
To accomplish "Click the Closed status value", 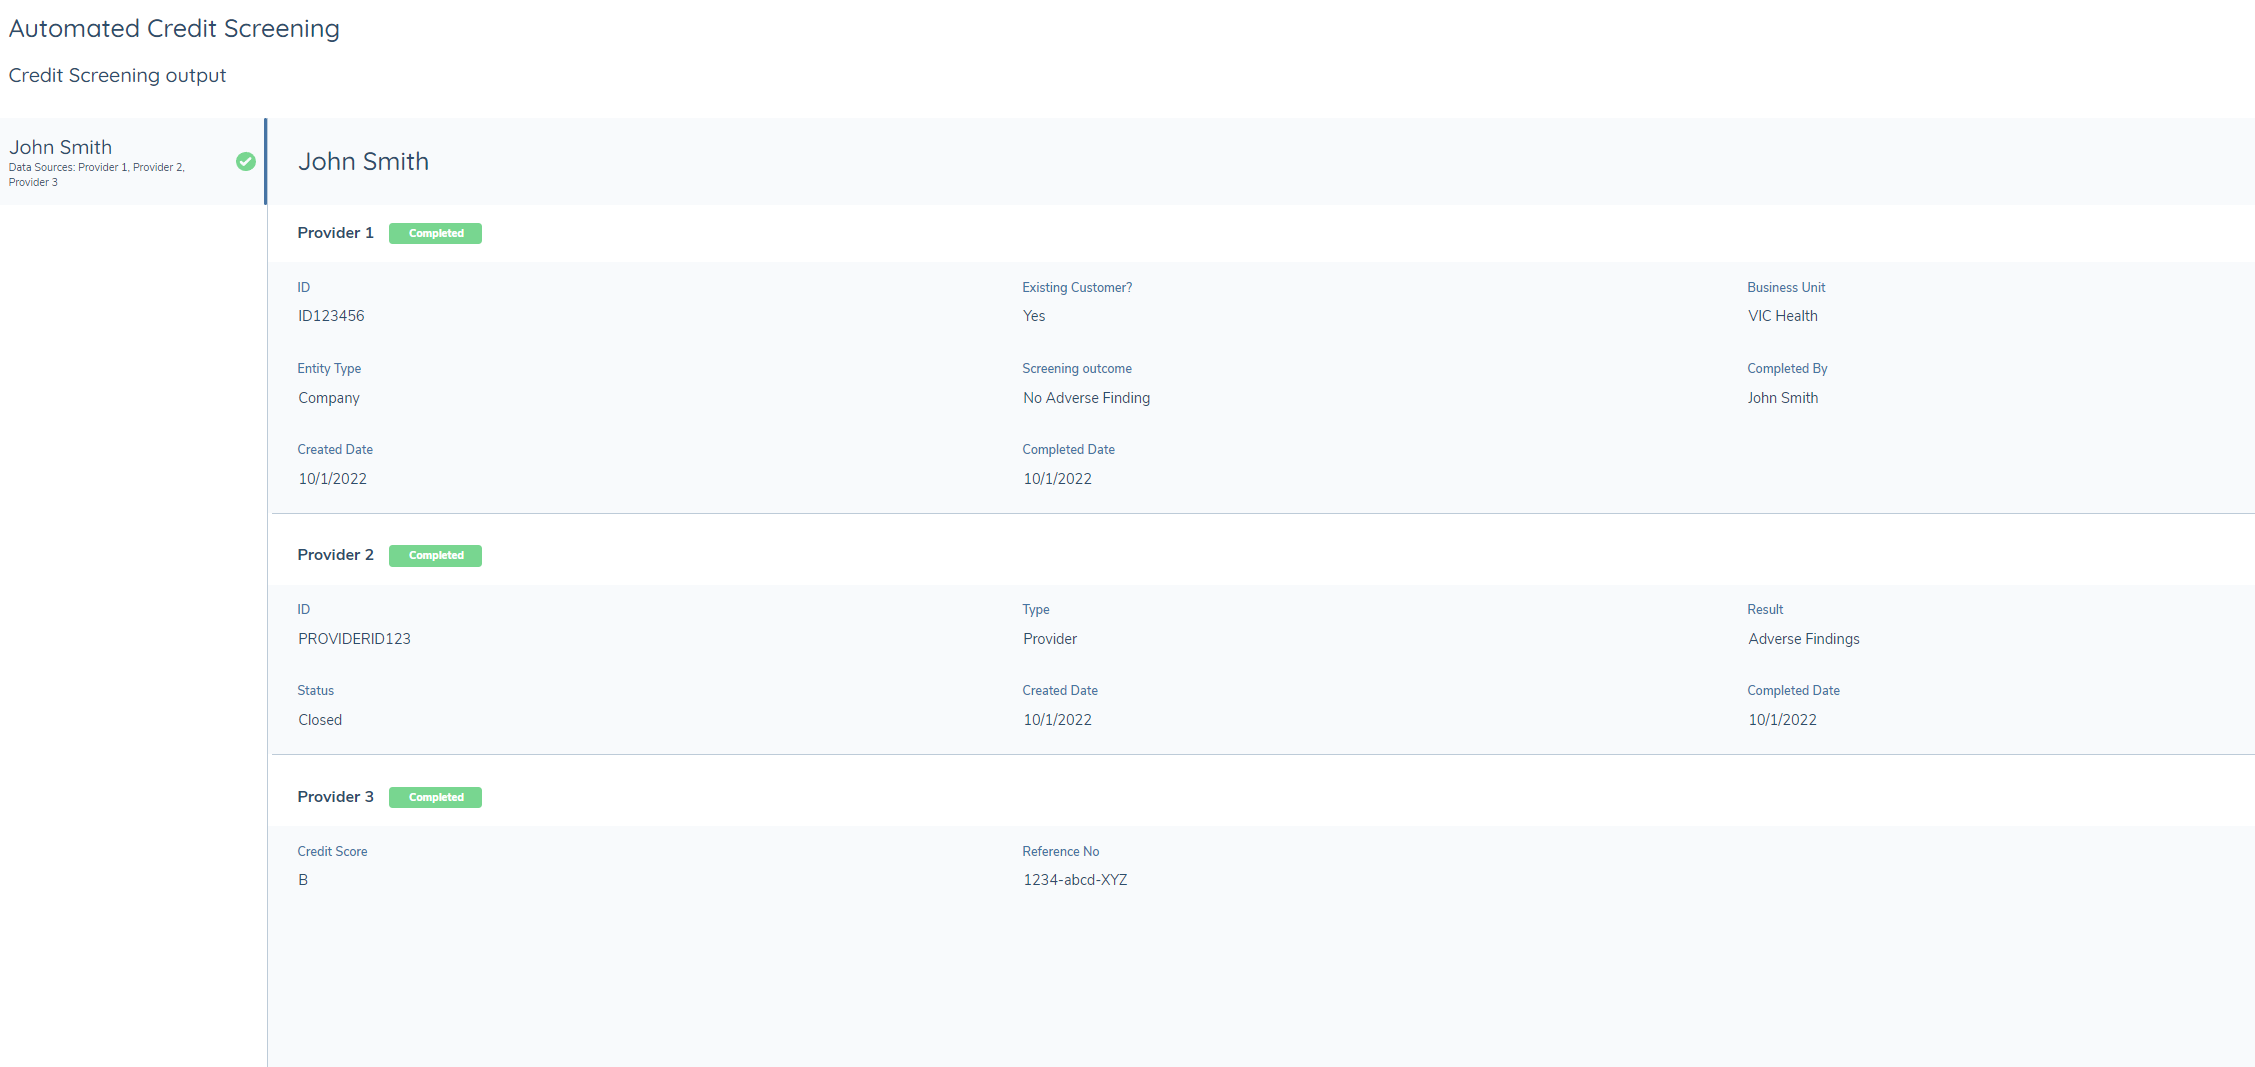I will [x=320, y=720].
